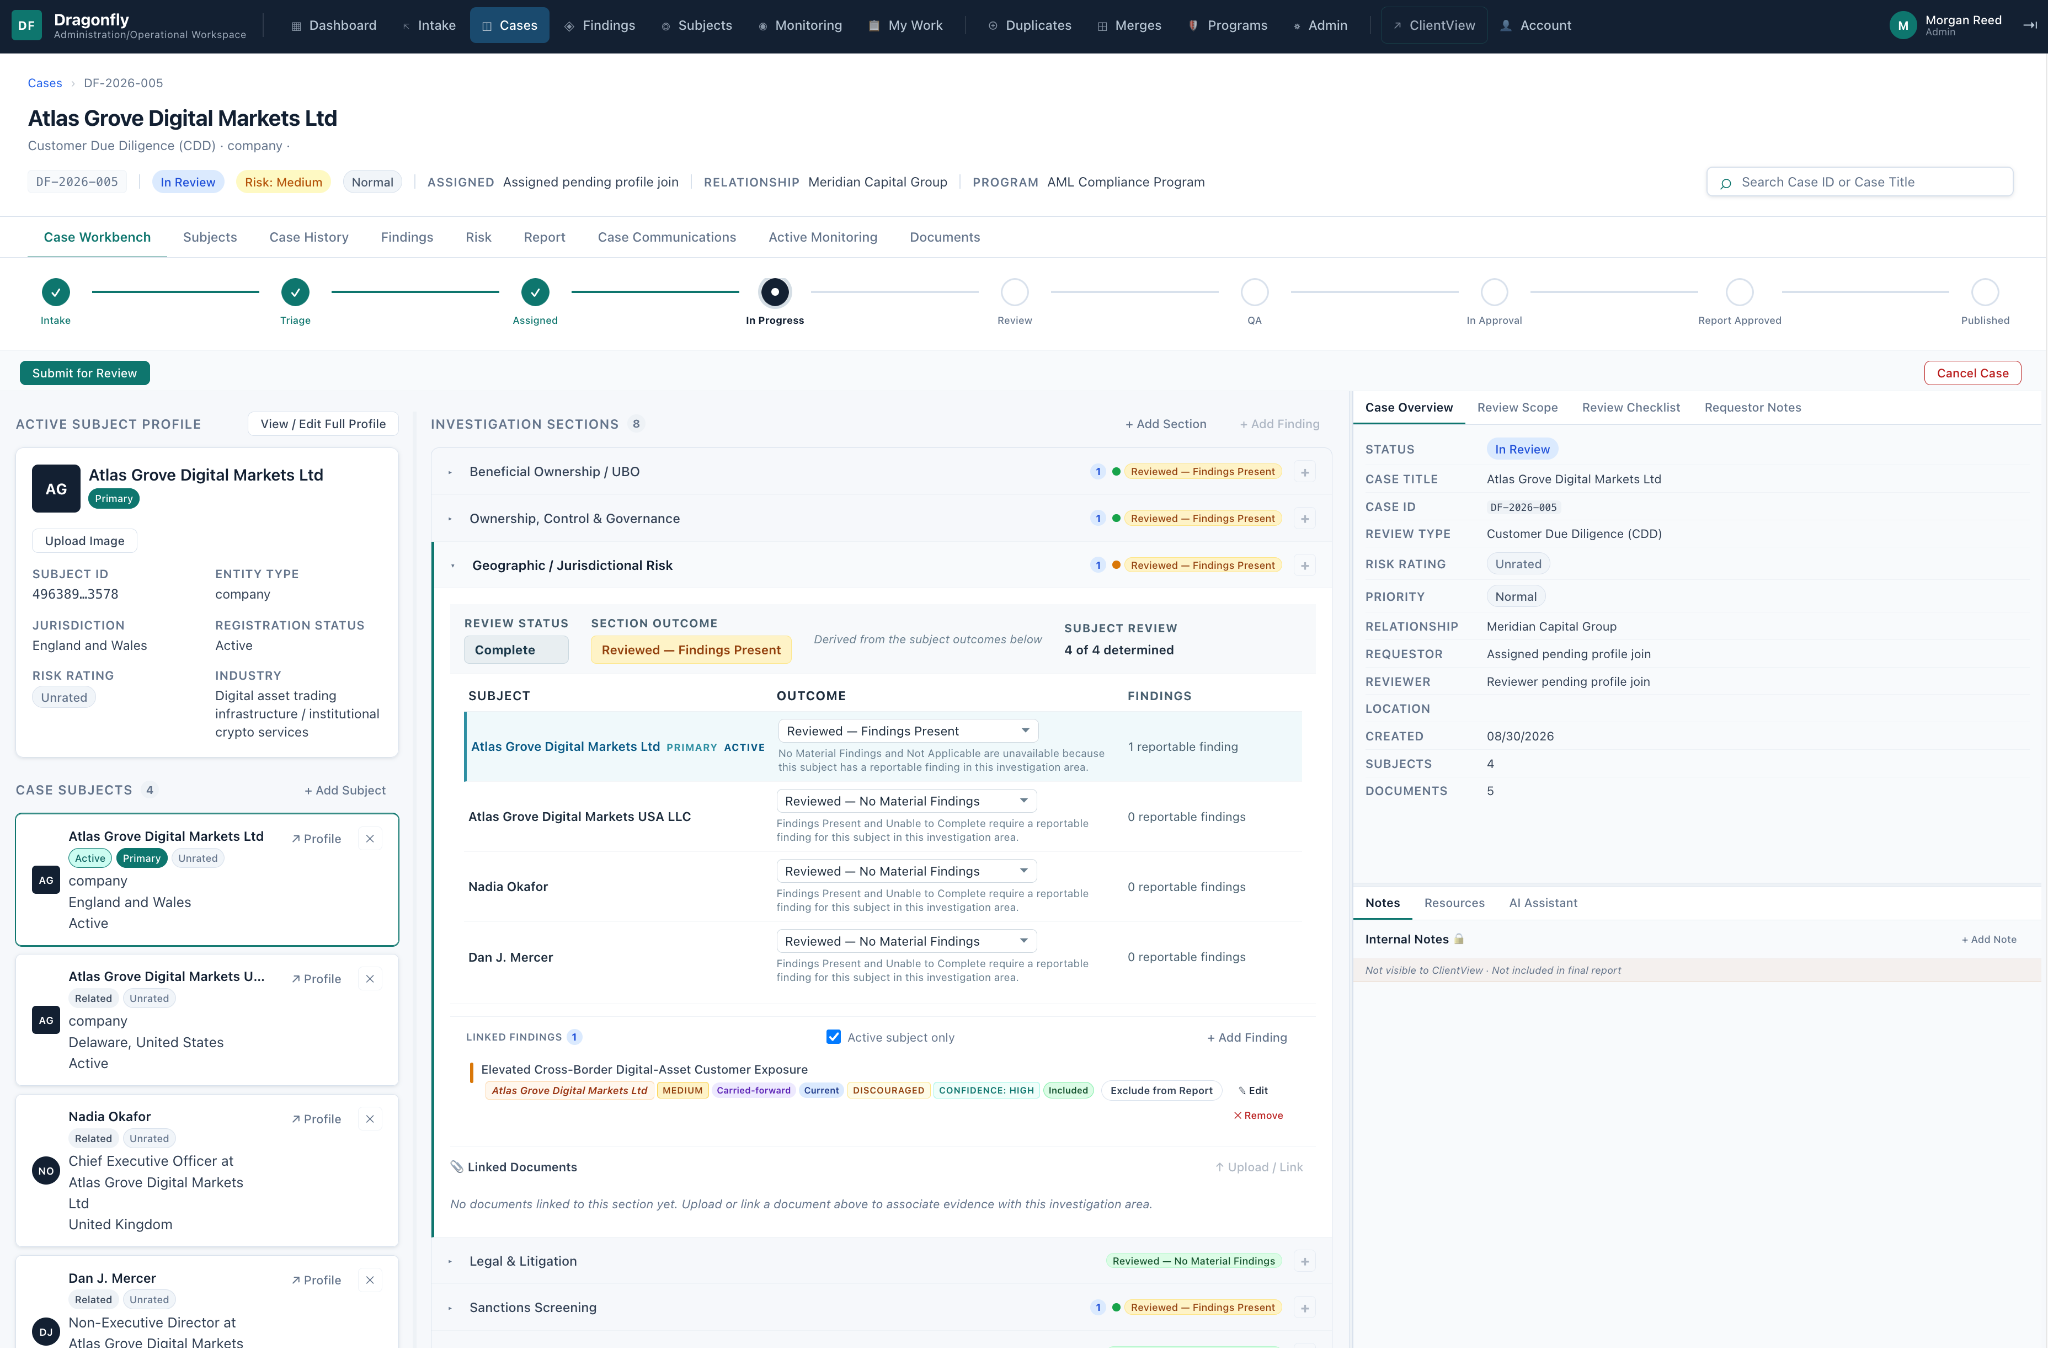Click the Upload Image button
The width and height of the screenshot is (2048, 1348).
[x=85, y=541]
